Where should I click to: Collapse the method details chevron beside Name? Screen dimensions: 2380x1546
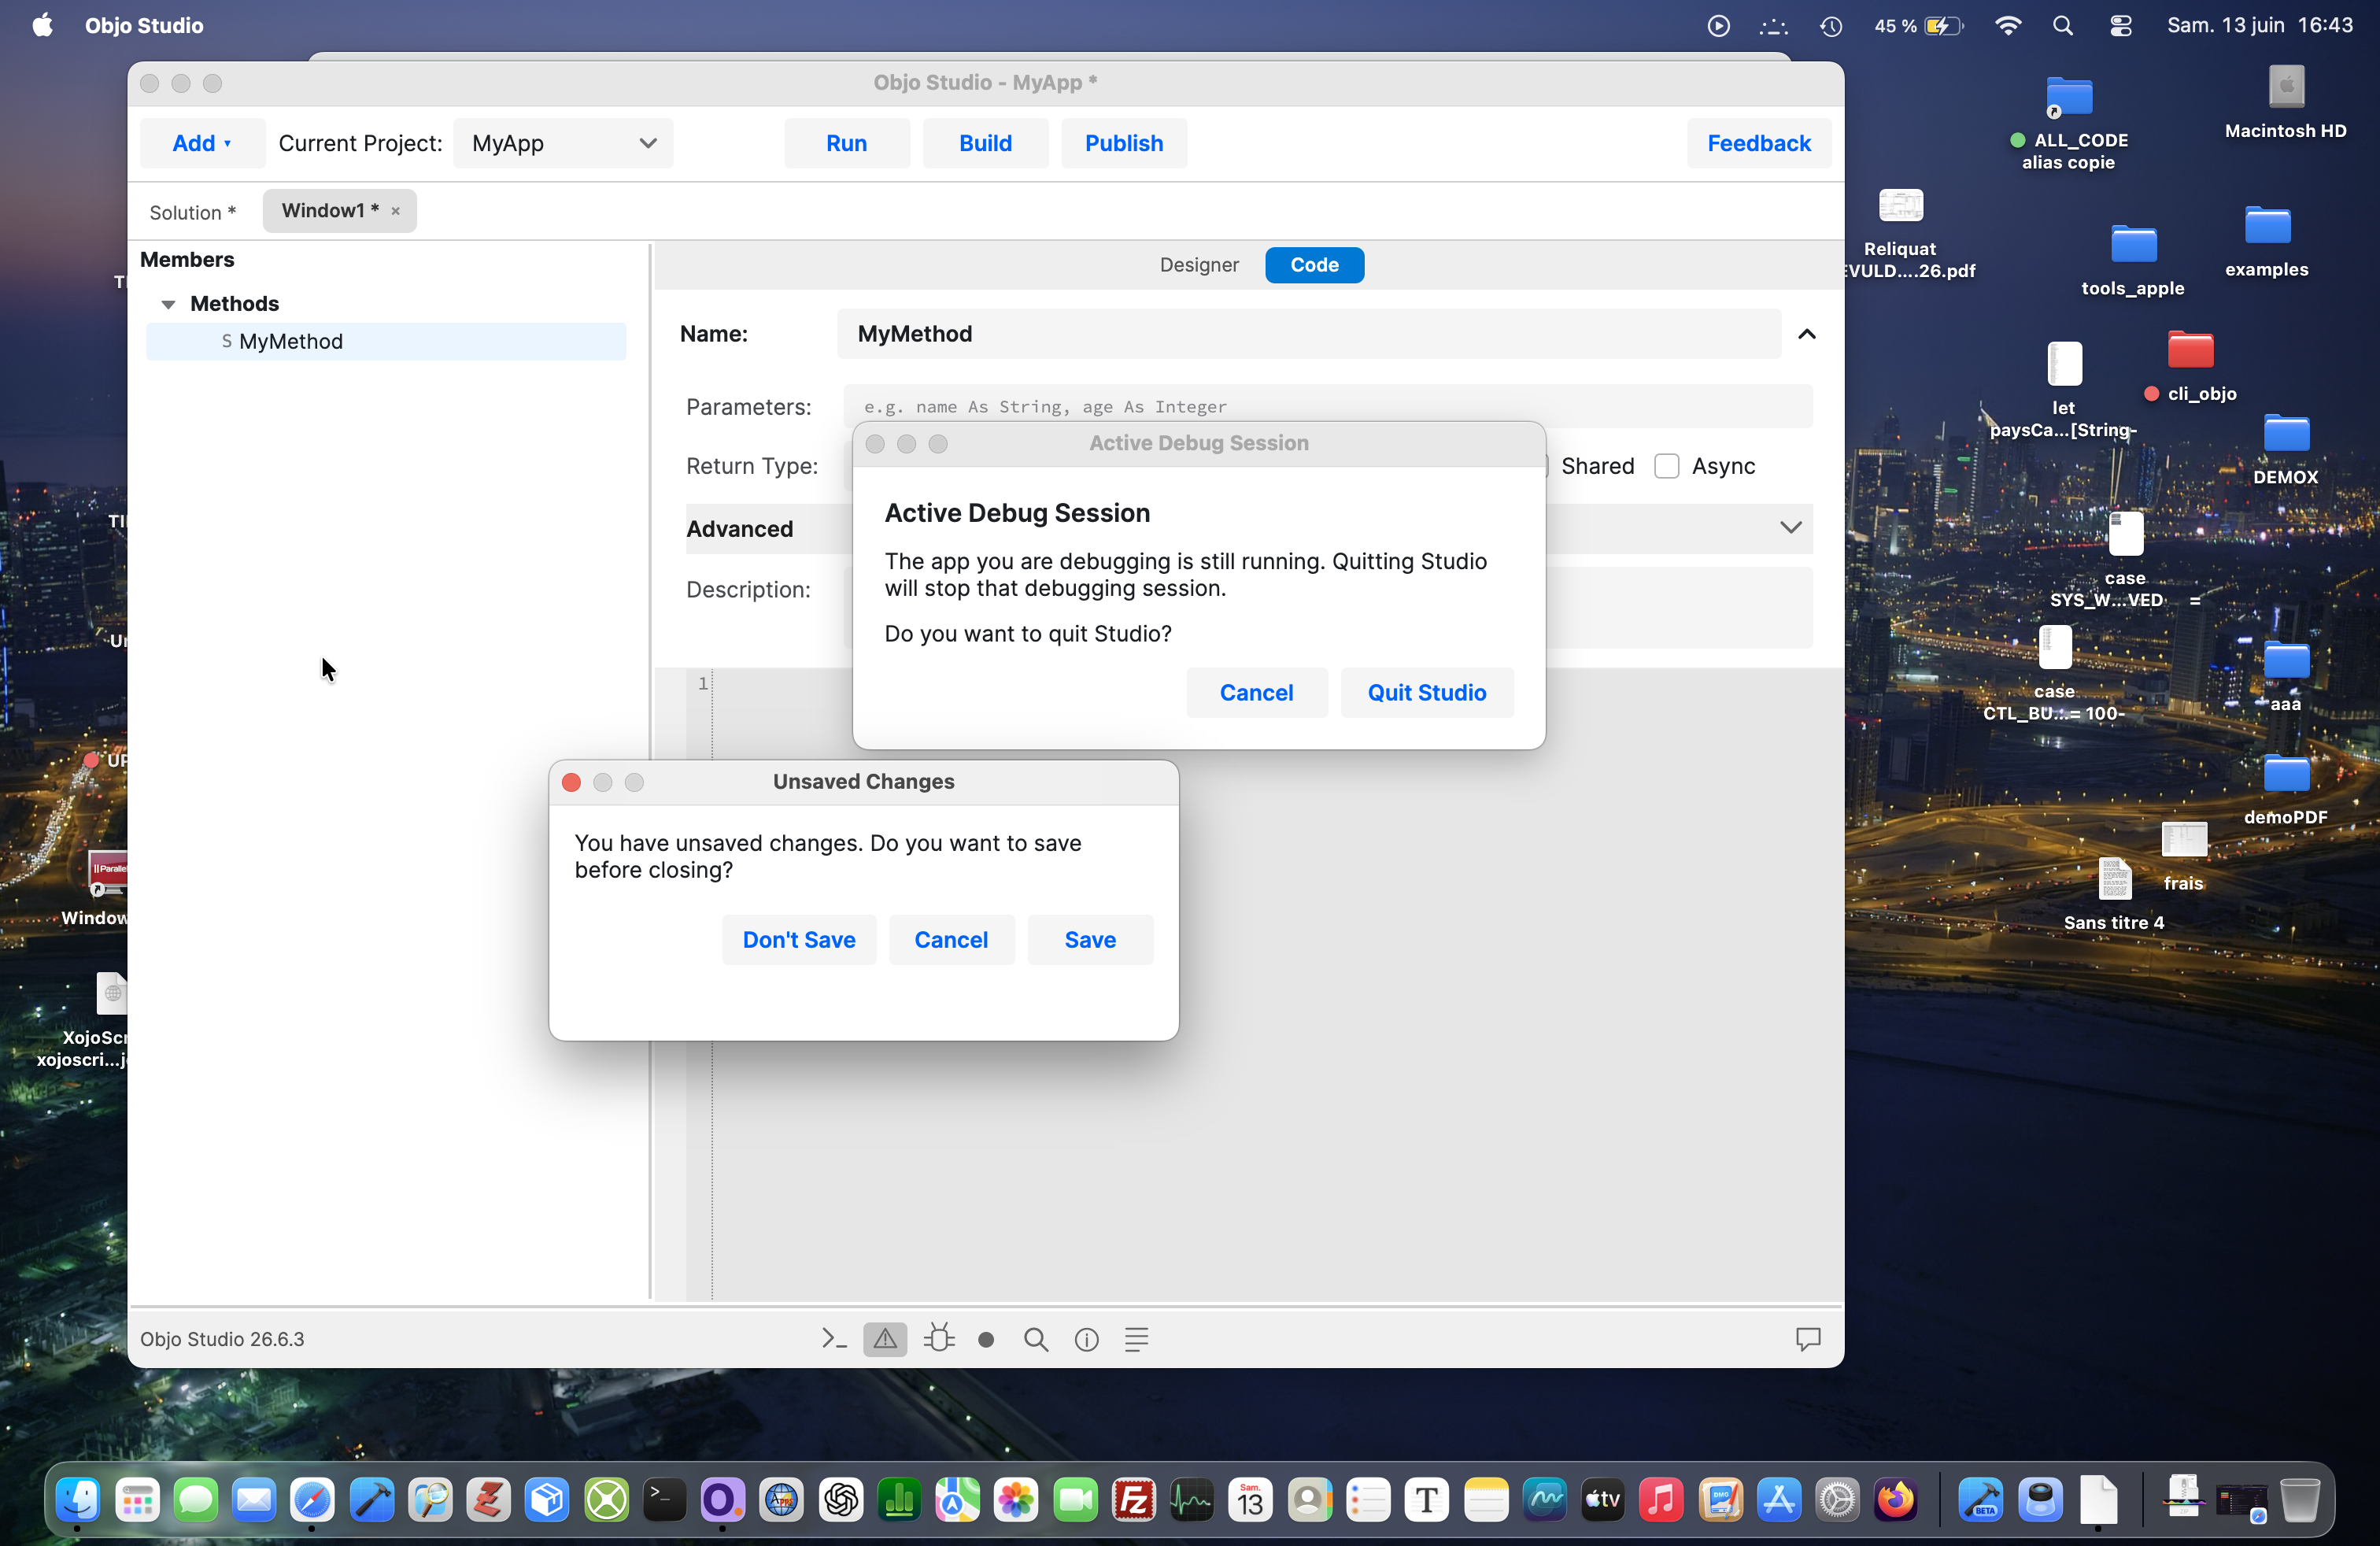coord(1806,334)
